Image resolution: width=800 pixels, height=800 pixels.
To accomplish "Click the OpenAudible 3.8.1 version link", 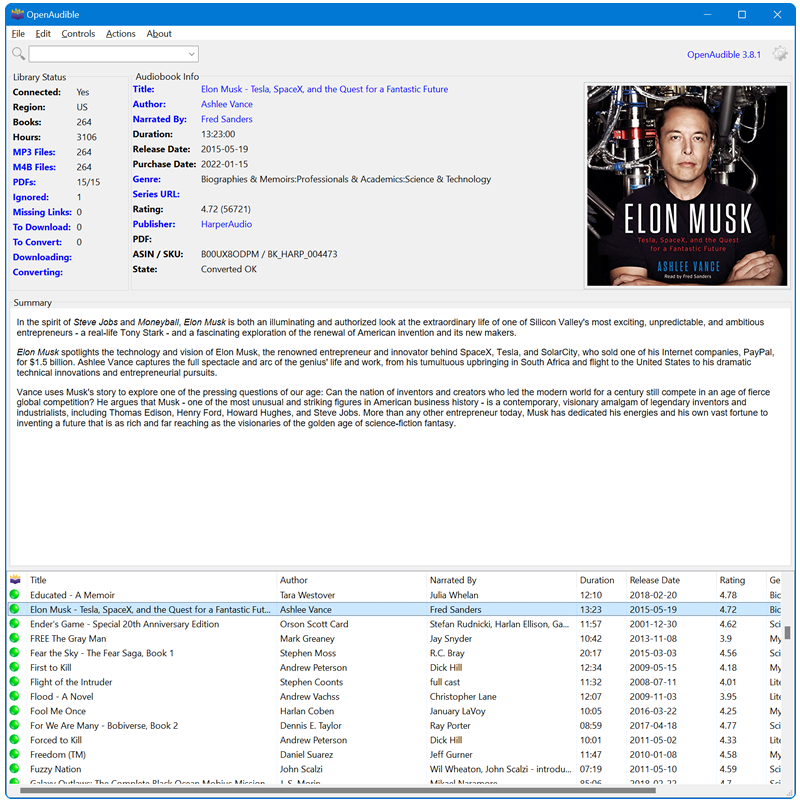I will pyautogui.click(x=723, y=55).
